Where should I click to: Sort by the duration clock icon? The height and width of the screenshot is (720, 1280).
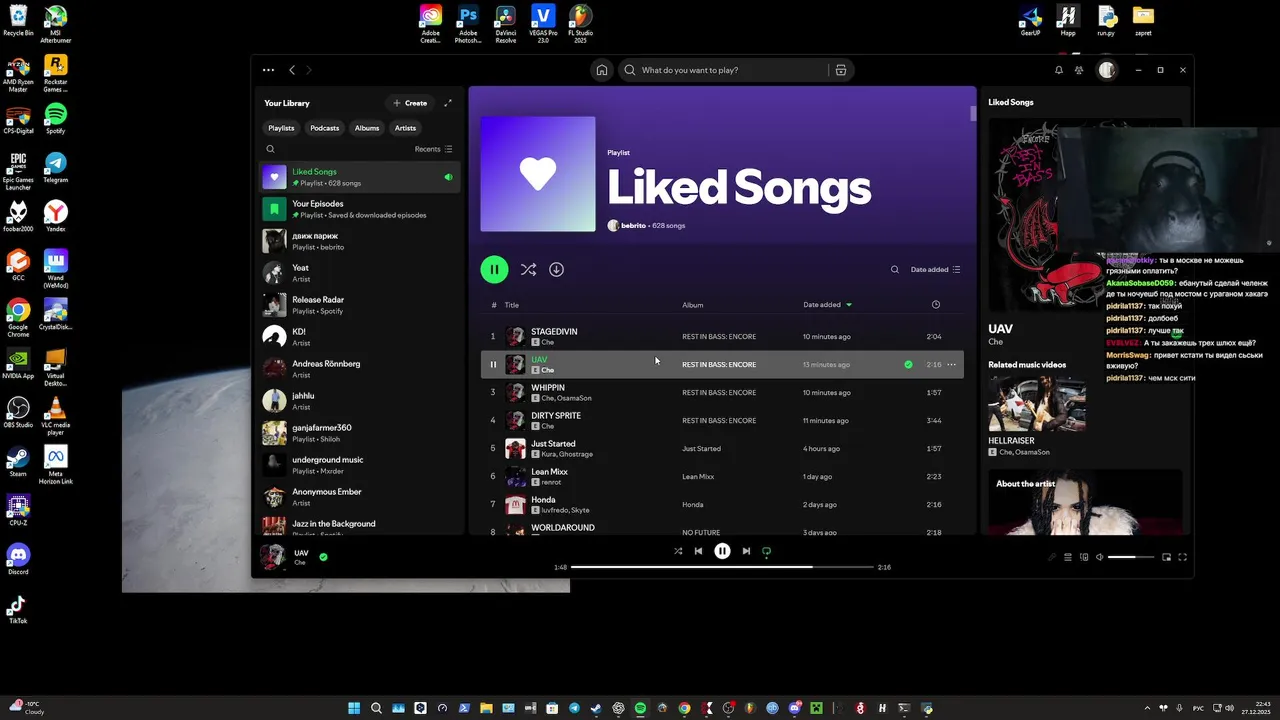point(936,305)
